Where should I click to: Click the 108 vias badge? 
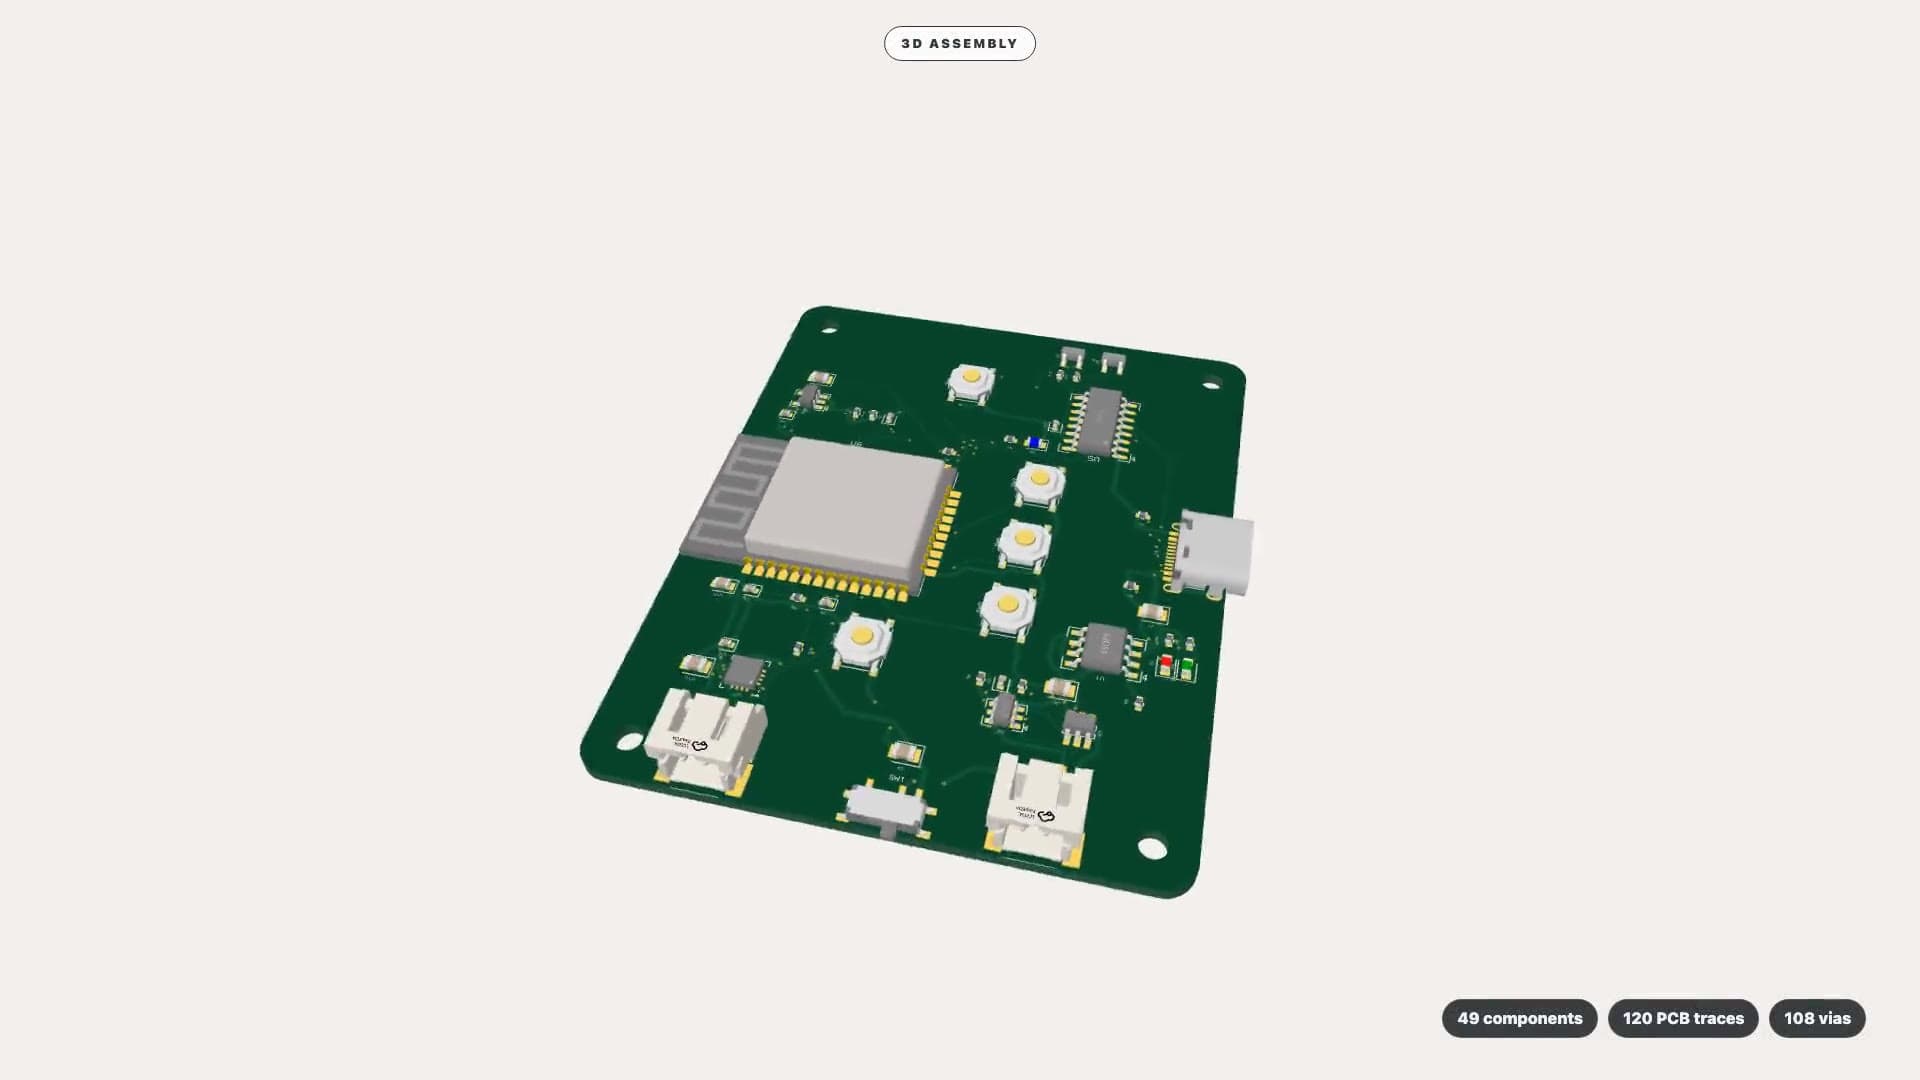tap(1817, 1018)
